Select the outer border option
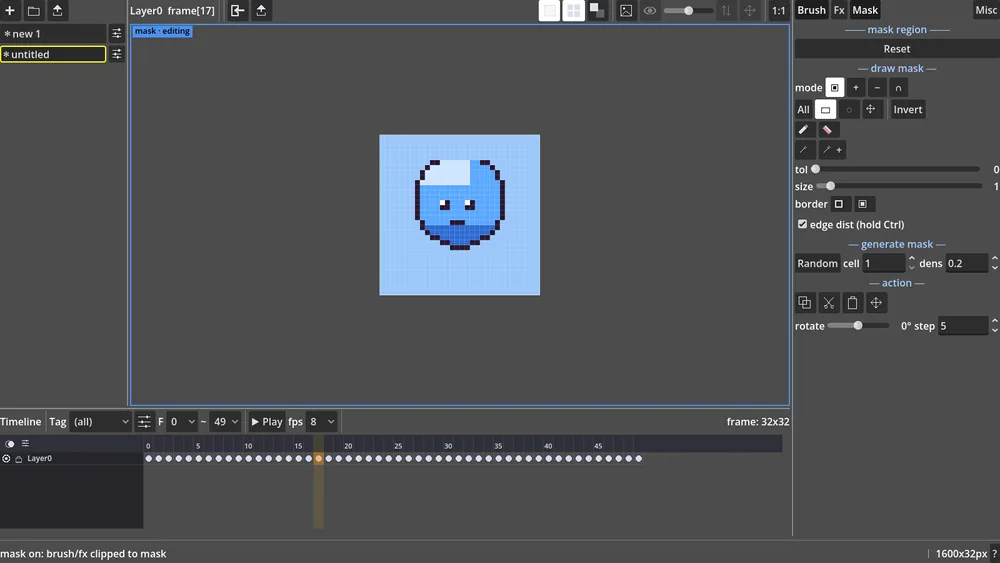Viewport: 1000px width, 563px height. click(839, 204)
